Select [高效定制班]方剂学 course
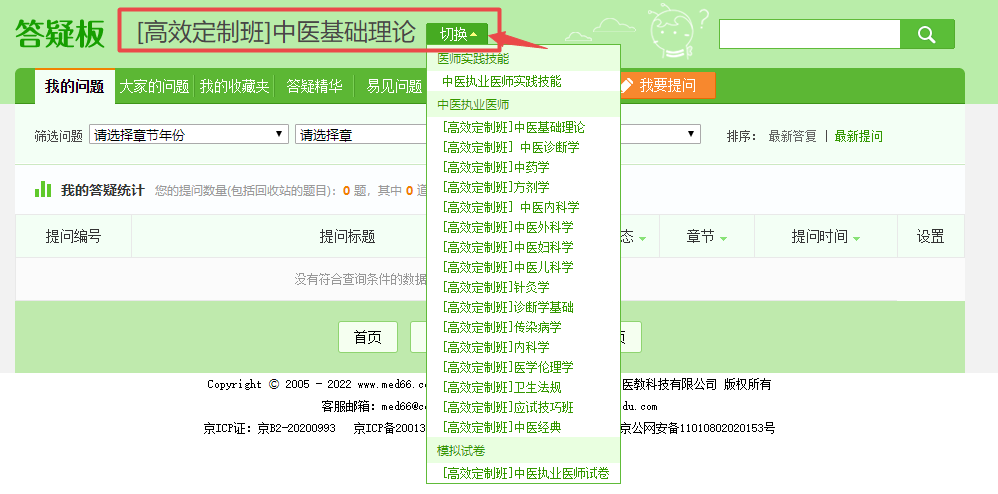The image size is (998, 494). 495,187
